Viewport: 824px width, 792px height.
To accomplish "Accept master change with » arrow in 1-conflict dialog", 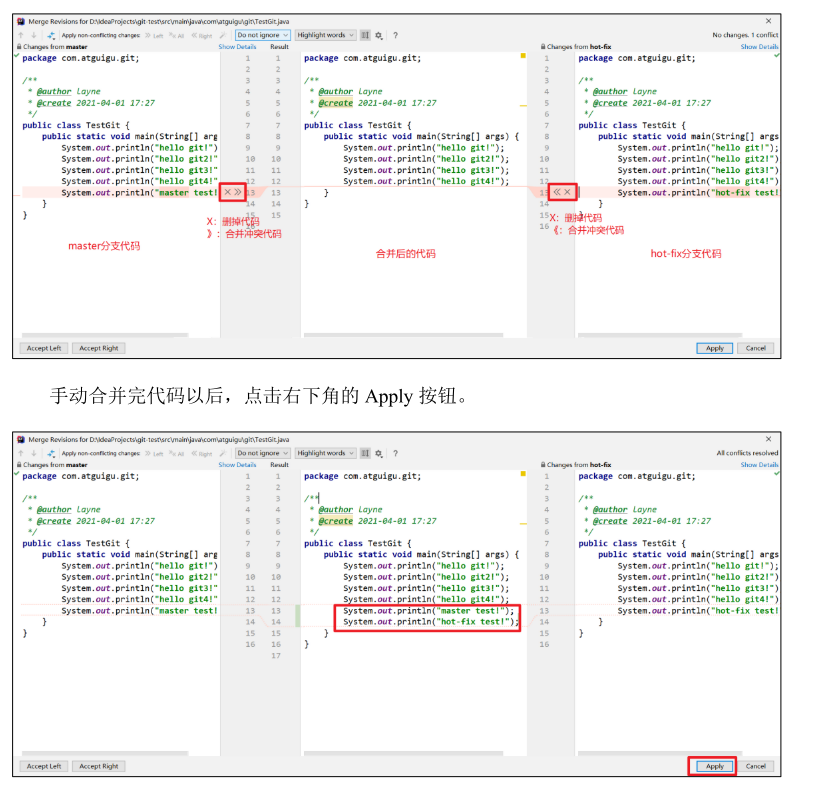I will point(238,192).
